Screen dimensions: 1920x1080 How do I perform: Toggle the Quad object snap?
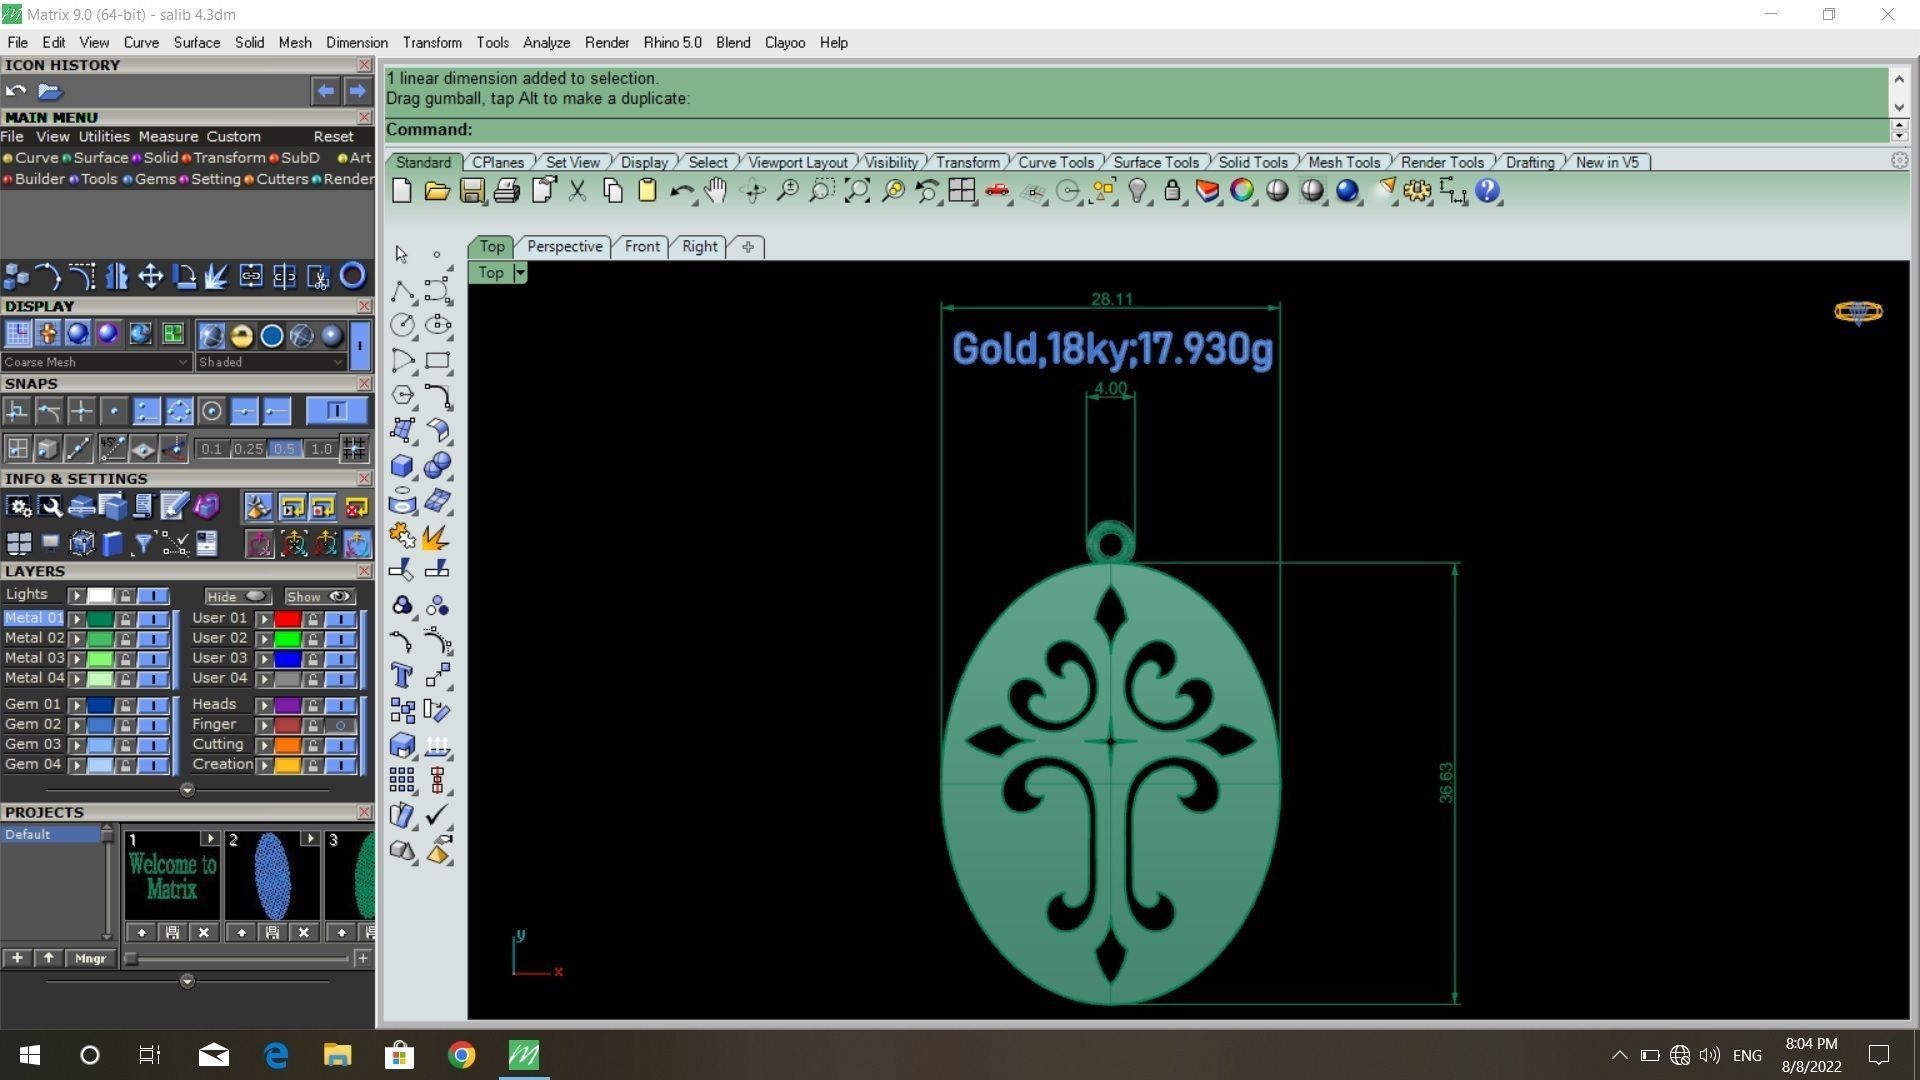coord(179,411)
